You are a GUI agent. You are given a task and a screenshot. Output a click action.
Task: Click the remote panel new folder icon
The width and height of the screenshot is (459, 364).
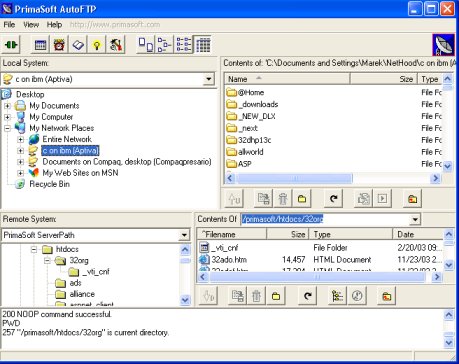[x=276, y=296]
